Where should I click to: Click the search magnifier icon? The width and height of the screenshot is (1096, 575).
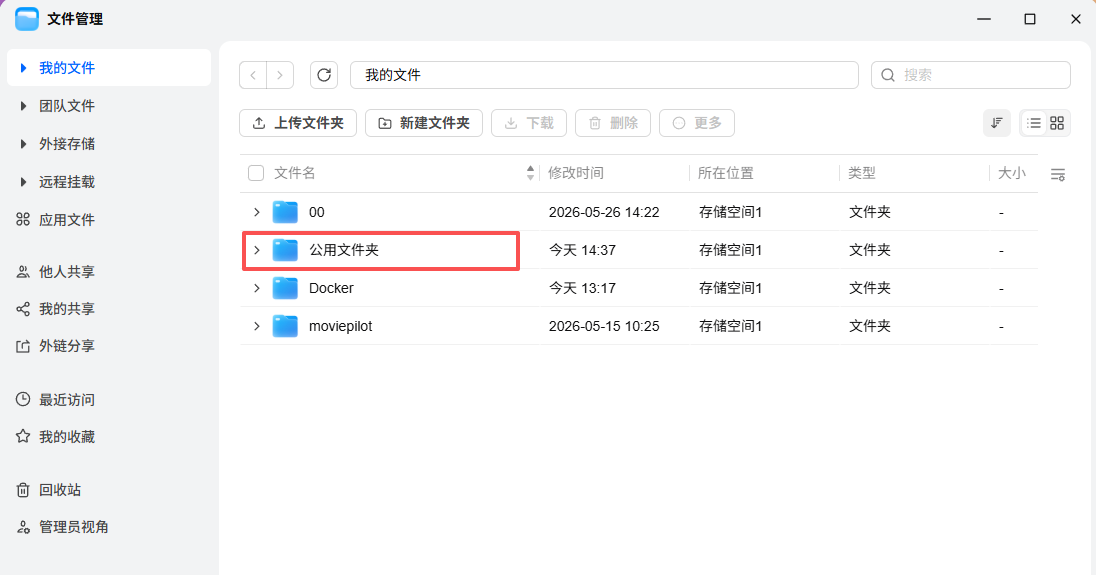pyautogui.click(x=888, y=75)
